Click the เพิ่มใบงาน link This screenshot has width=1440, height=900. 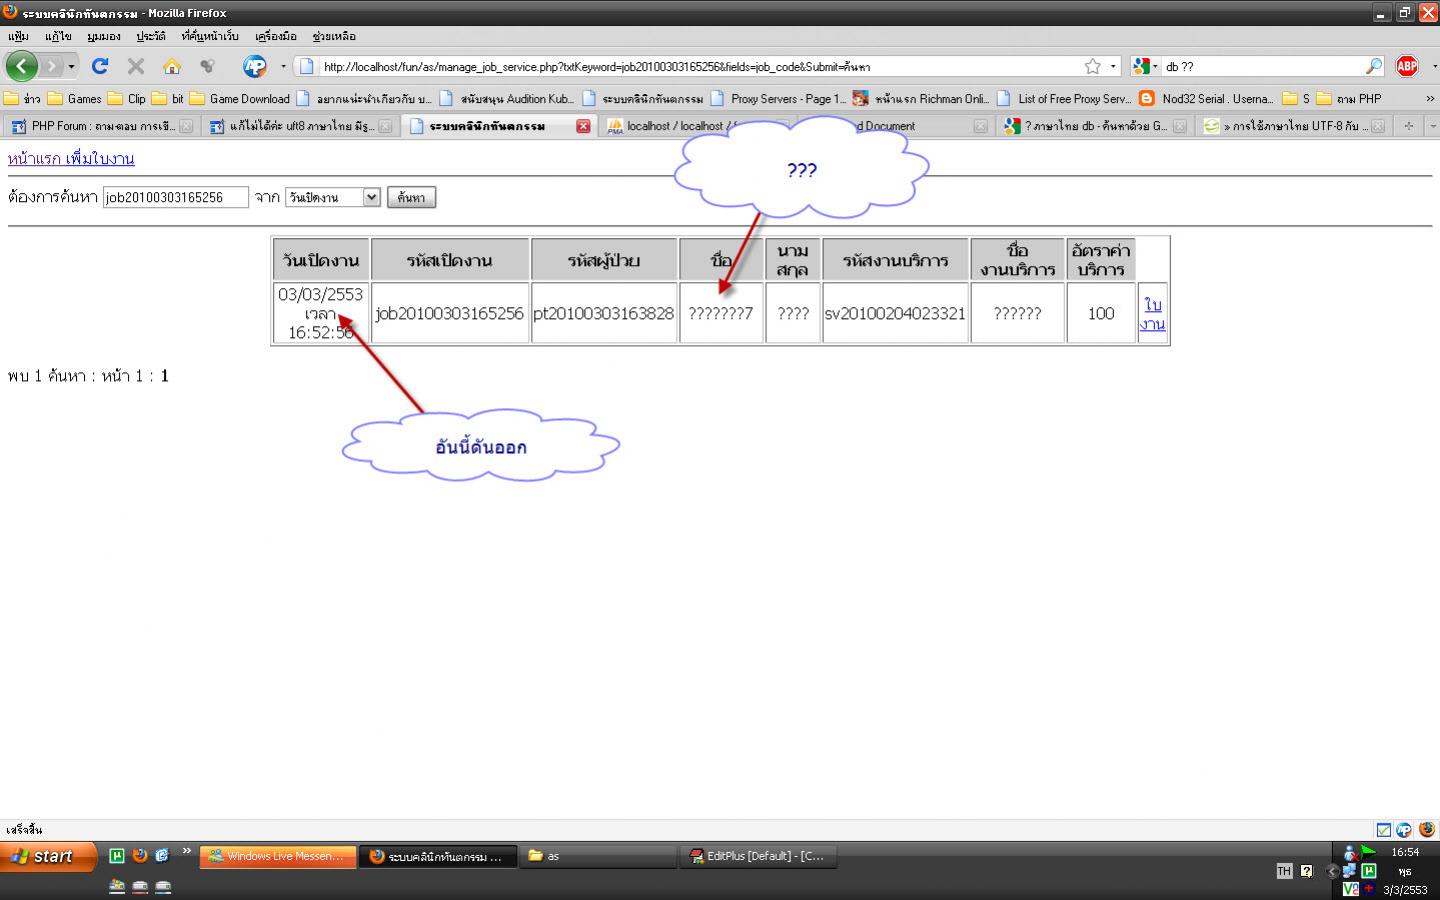[x=99, y=158]
